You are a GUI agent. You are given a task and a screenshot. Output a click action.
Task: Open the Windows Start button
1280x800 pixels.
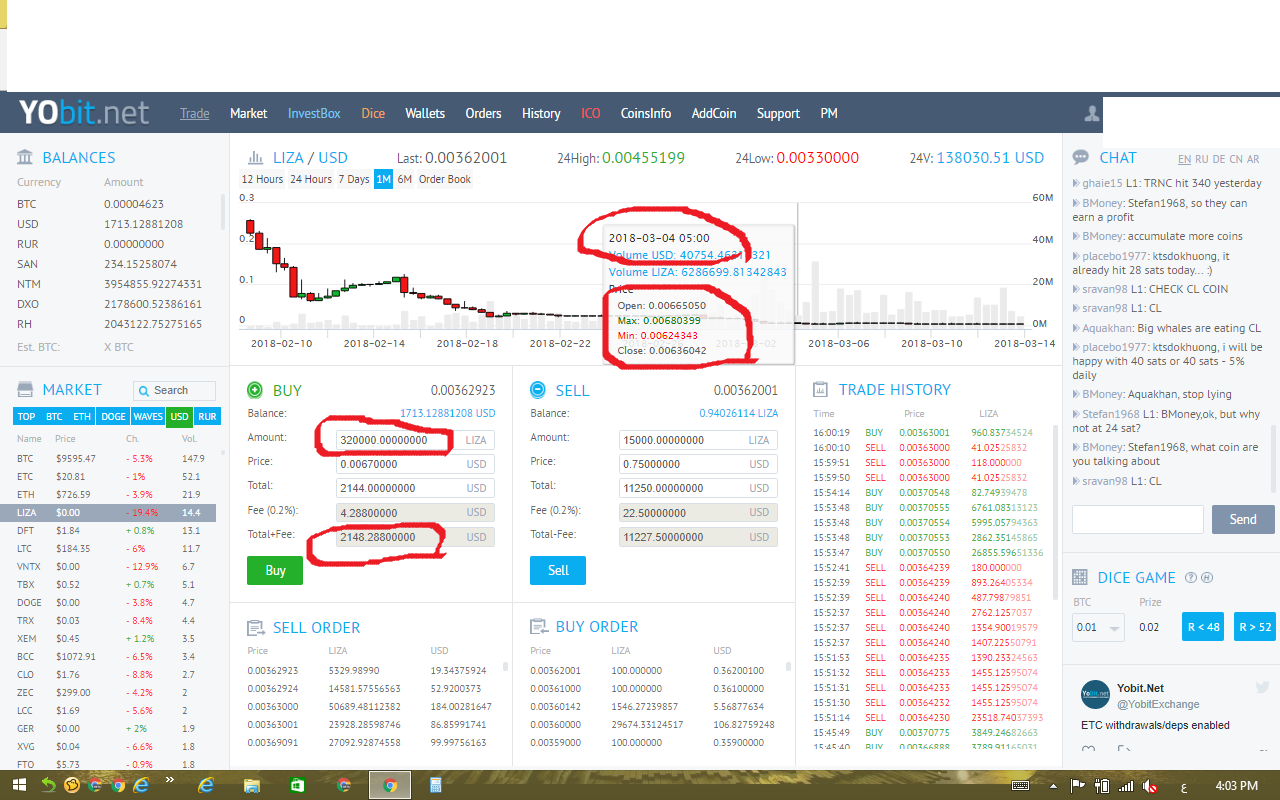(x=19, y=785)
